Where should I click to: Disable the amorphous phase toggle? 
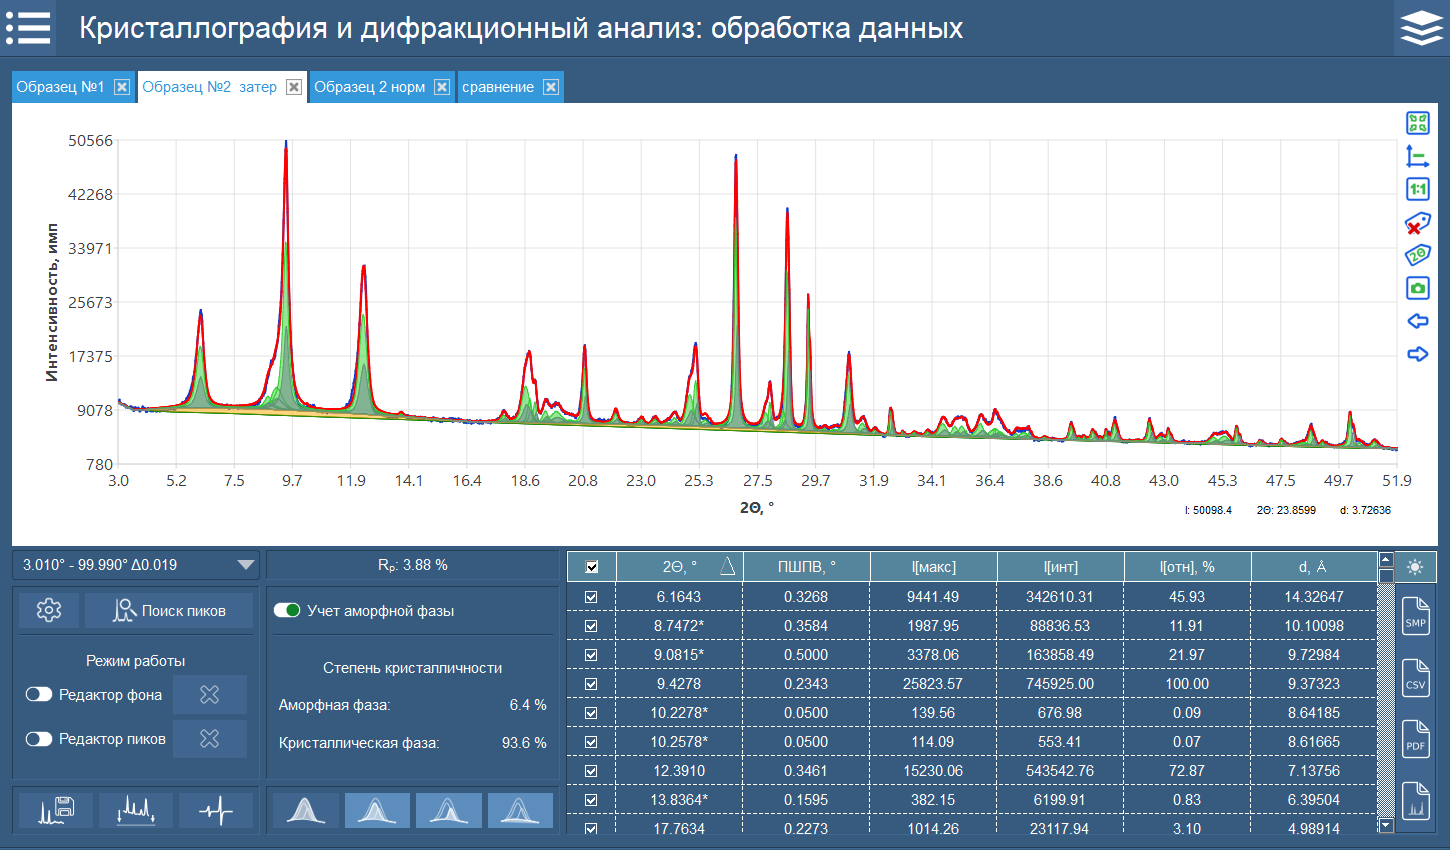coord(287,610)
